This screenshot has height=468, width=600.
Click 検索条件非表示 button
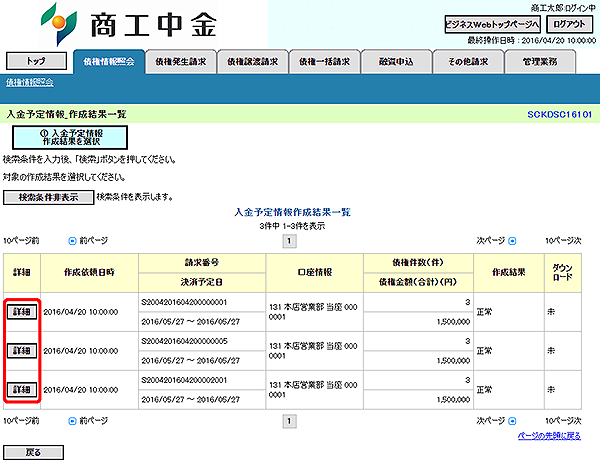(49, 197)
